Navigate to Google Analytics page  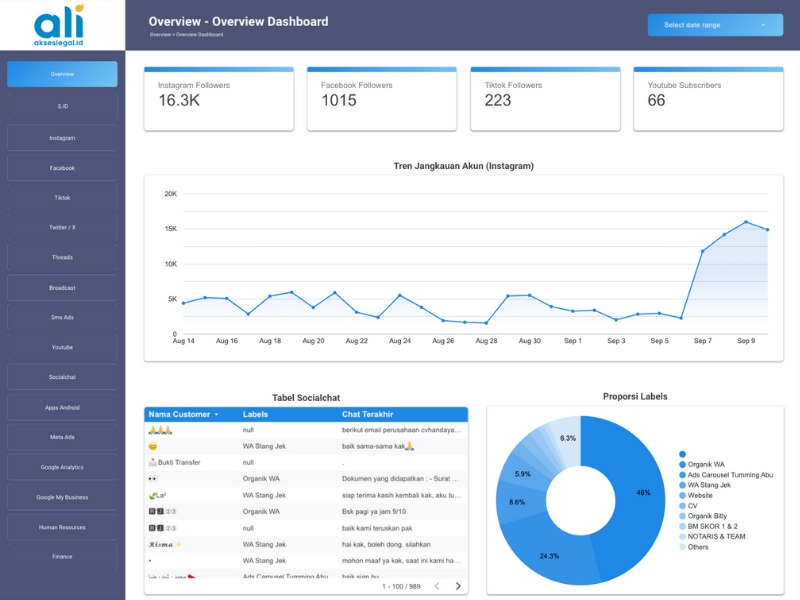point(62,467)
